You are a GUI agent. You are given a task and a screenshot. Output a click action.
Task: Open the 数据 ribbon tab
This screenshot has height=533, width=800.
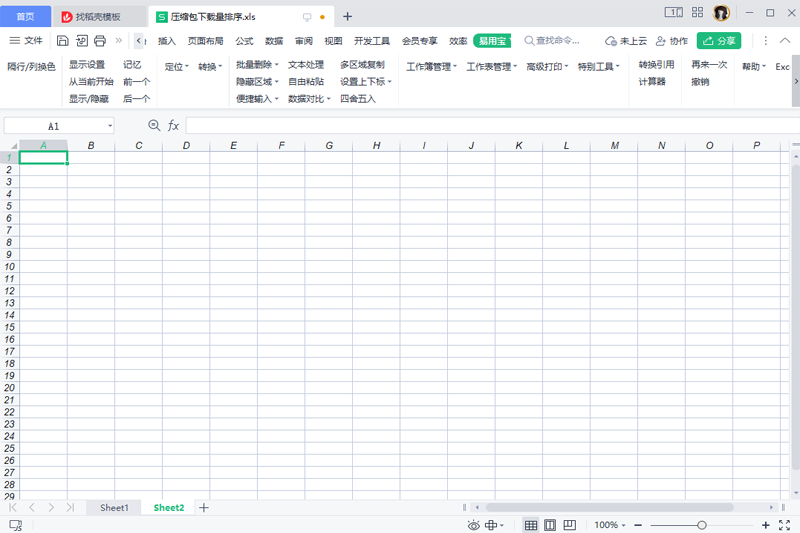[x=273, y=41]
